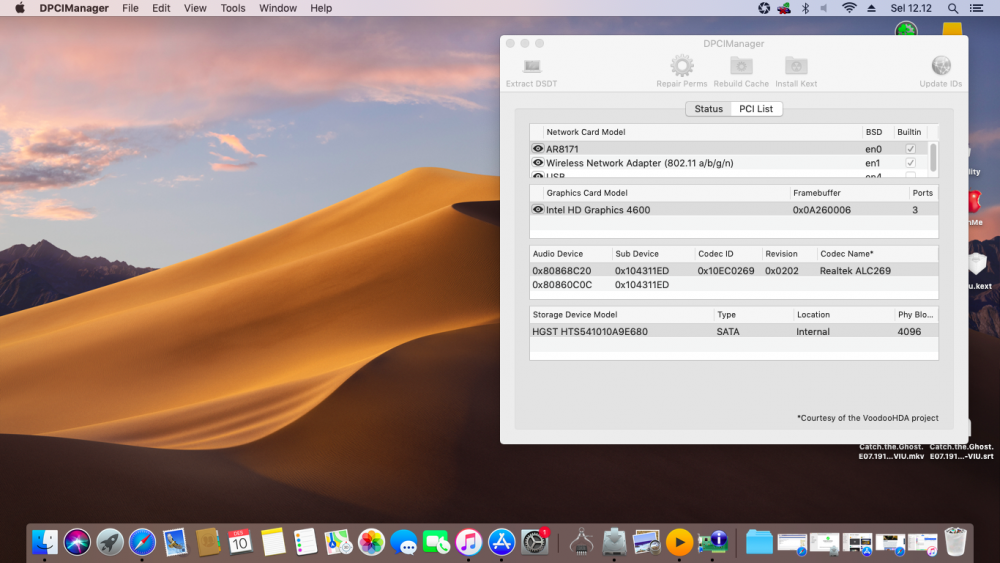The height and width of the screenshot is (563, 1000).
Task: Open the Trash in the Dock
Action: click(955, 543)
